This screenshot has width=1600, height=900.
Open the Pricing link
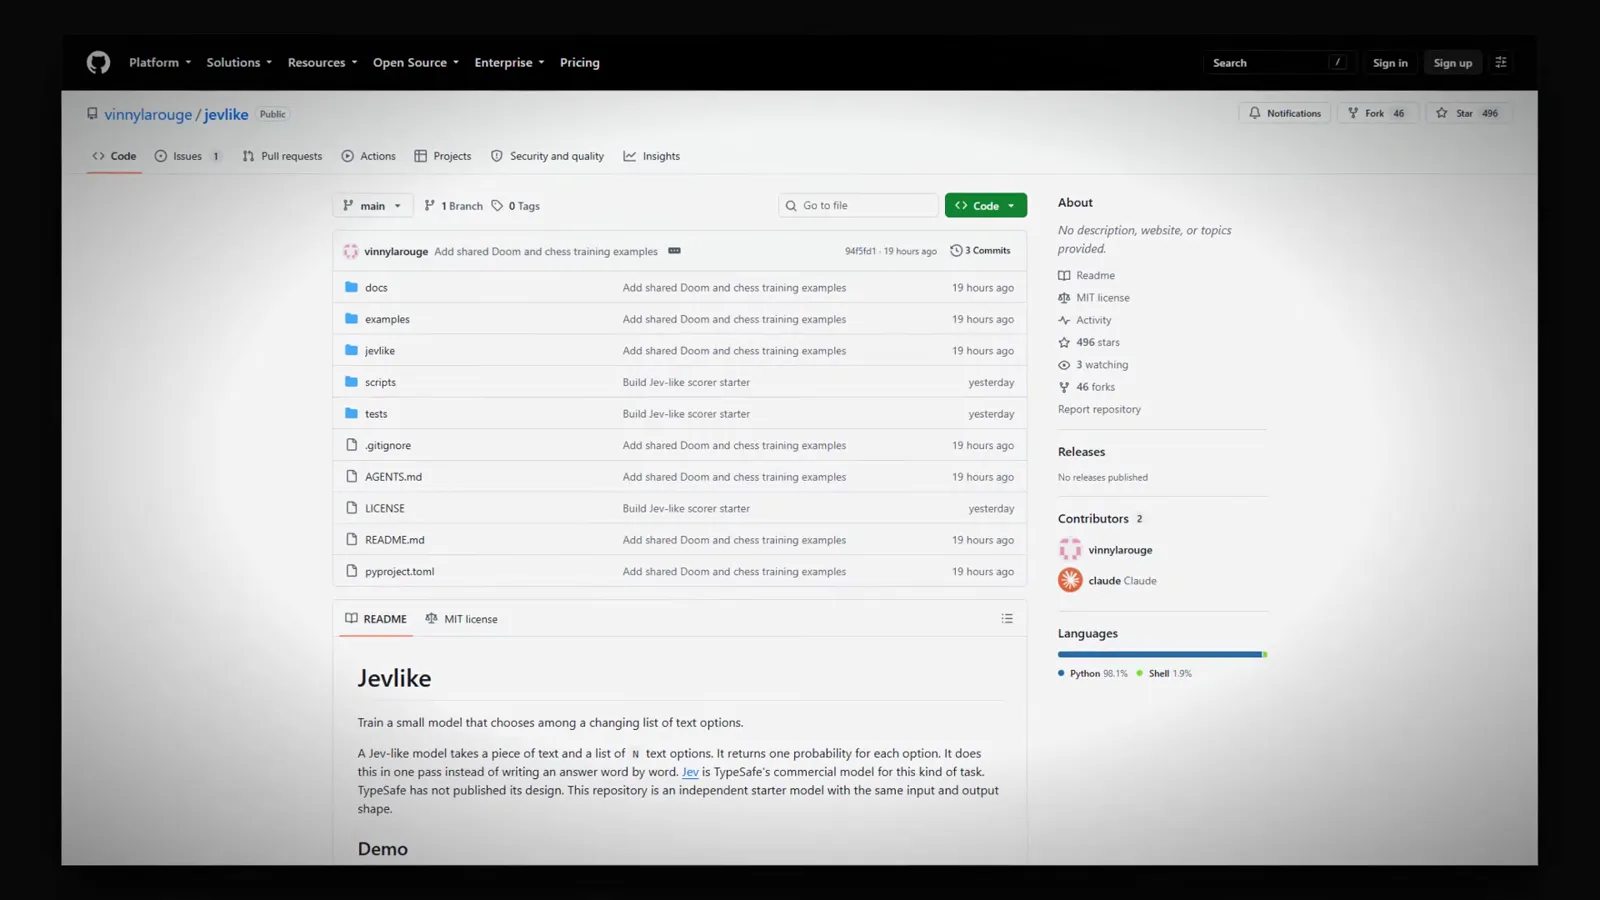click(x=580, y=62)
